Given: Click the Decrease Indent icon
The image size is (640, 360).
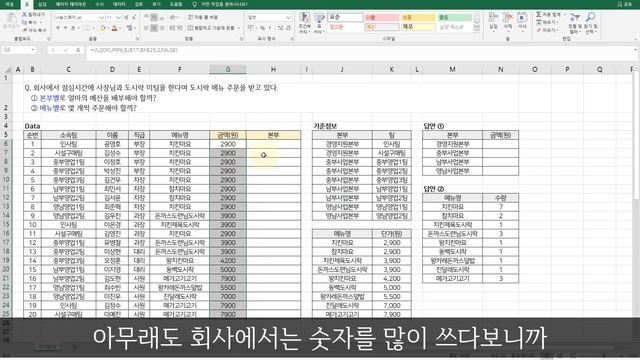Looking at the screenshot, I should (172, 28).
